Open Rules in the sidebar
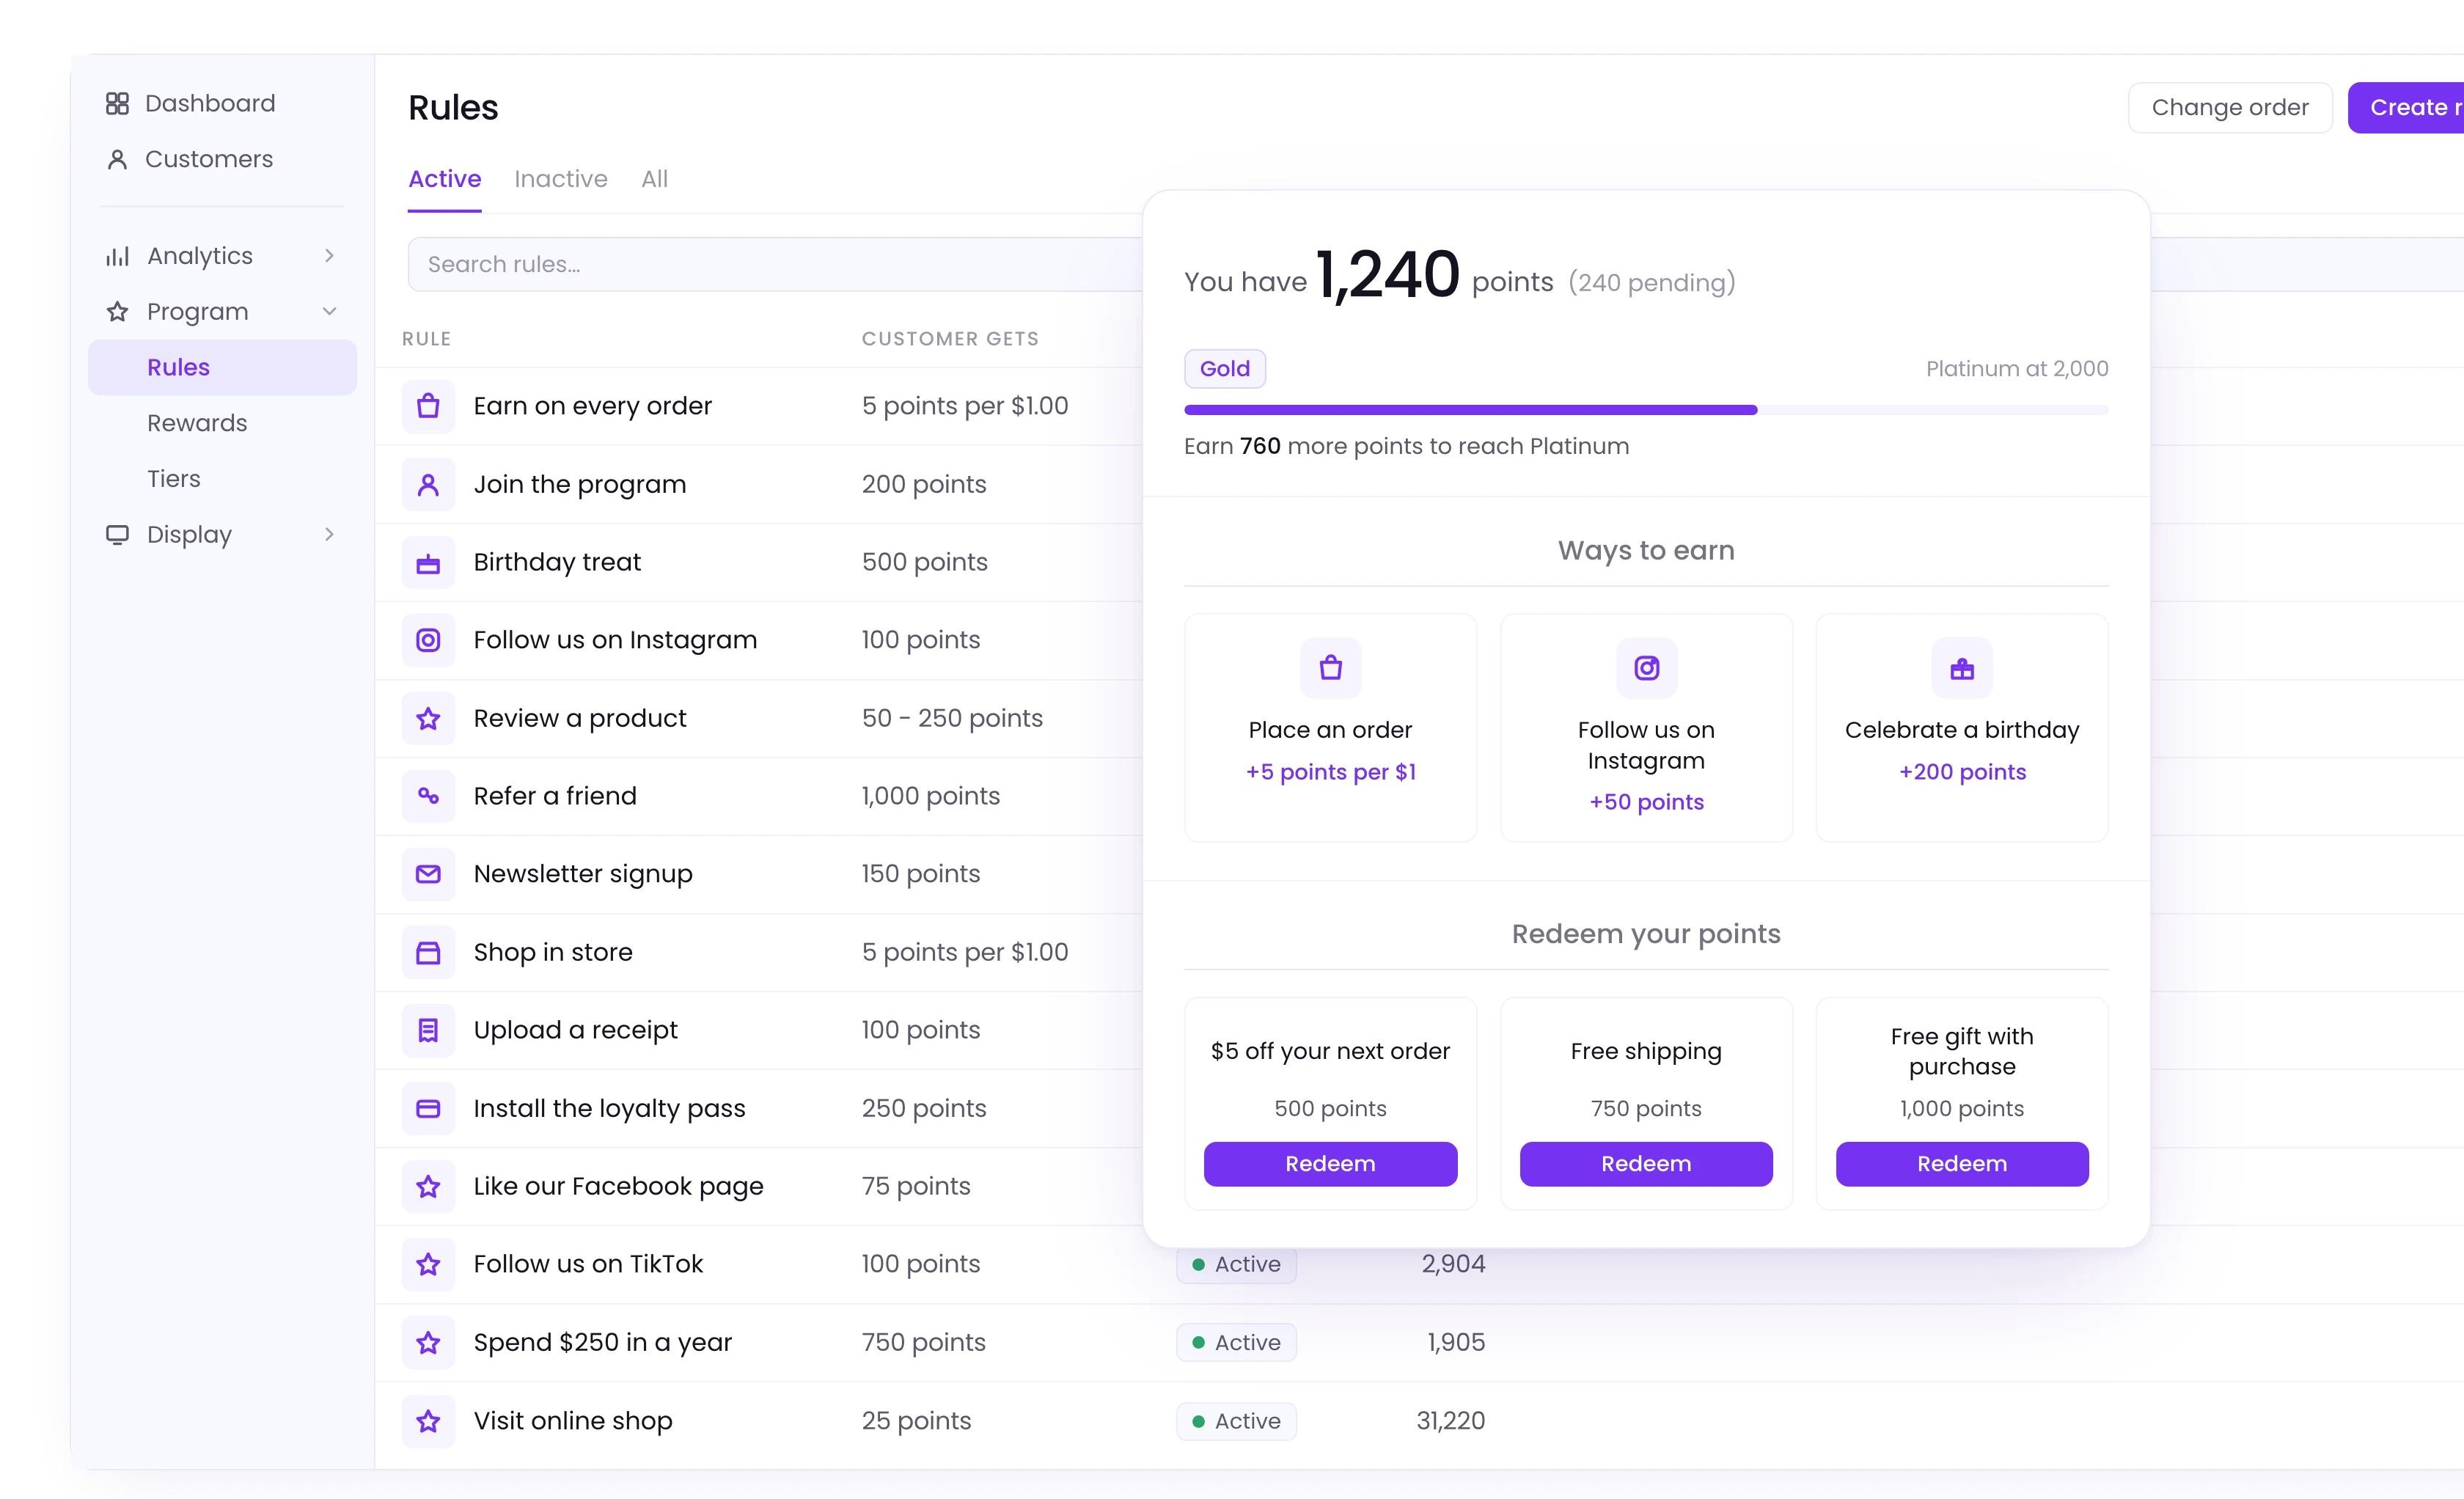The width and height of the screenshot is (2464, 1499). [x=222, y=367]
